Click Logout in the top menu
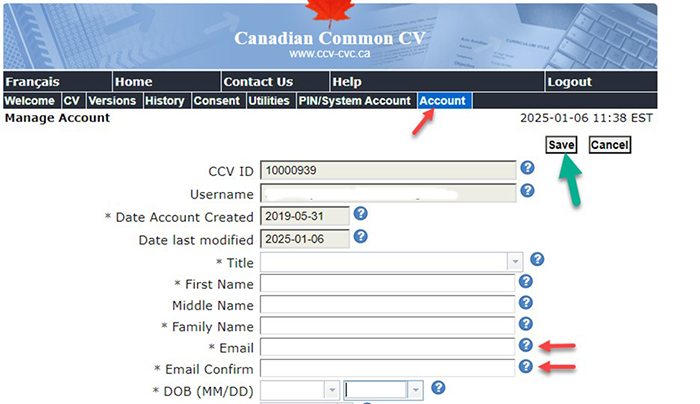This screenshot has height=404, width=700. click(569, 82)
